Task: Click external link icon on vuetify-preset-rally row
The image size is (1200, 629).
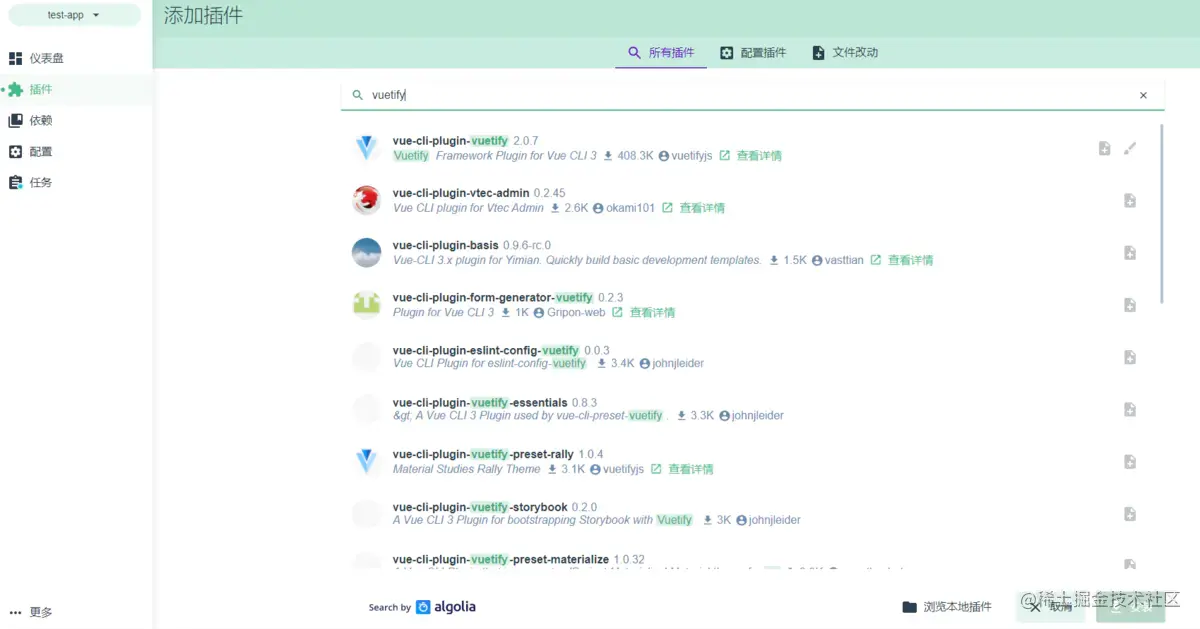Action: pos(656,469)
